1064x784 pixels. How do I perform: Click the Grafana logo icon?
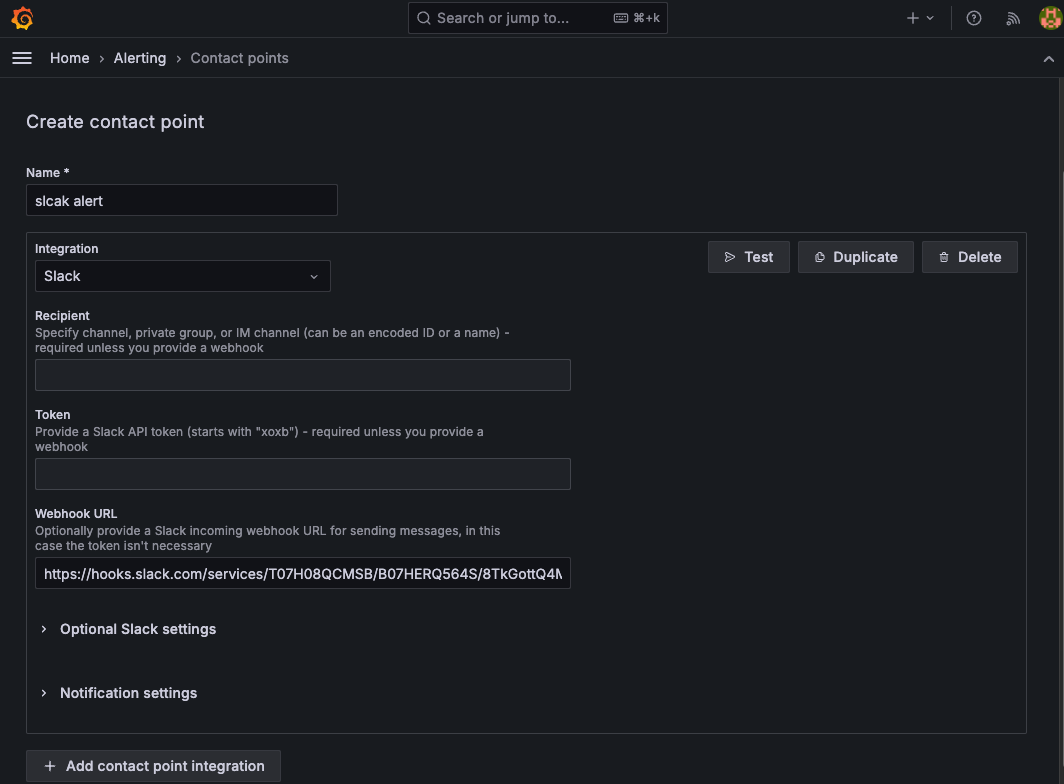(22, 18)
